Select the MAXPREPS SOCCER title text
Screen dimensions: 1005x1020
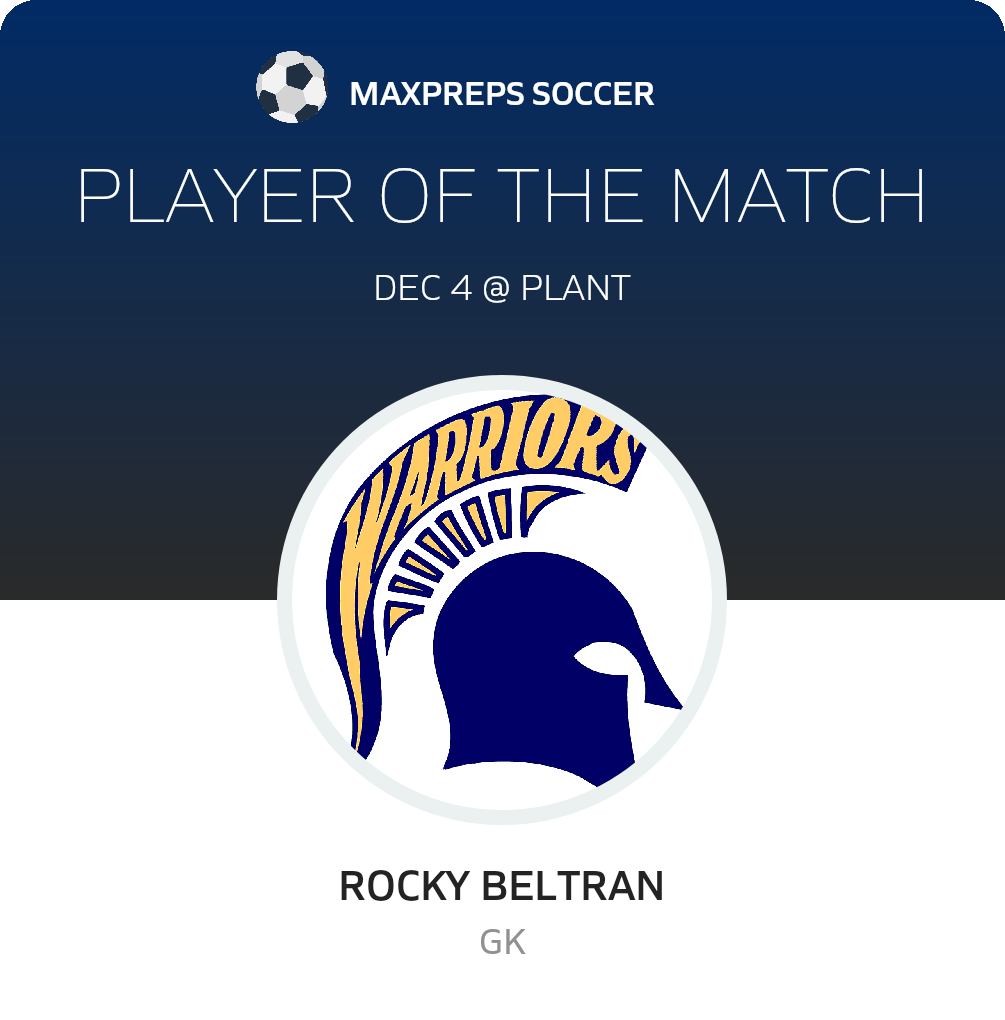pyautogui.click(x=502, y=94)
